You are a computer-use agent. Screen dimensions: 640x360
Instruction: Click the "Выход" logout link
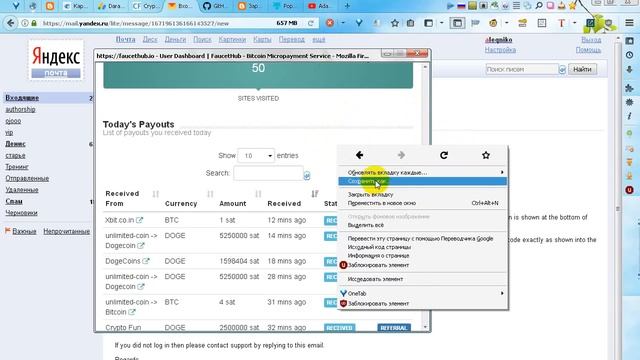point(591,40)
